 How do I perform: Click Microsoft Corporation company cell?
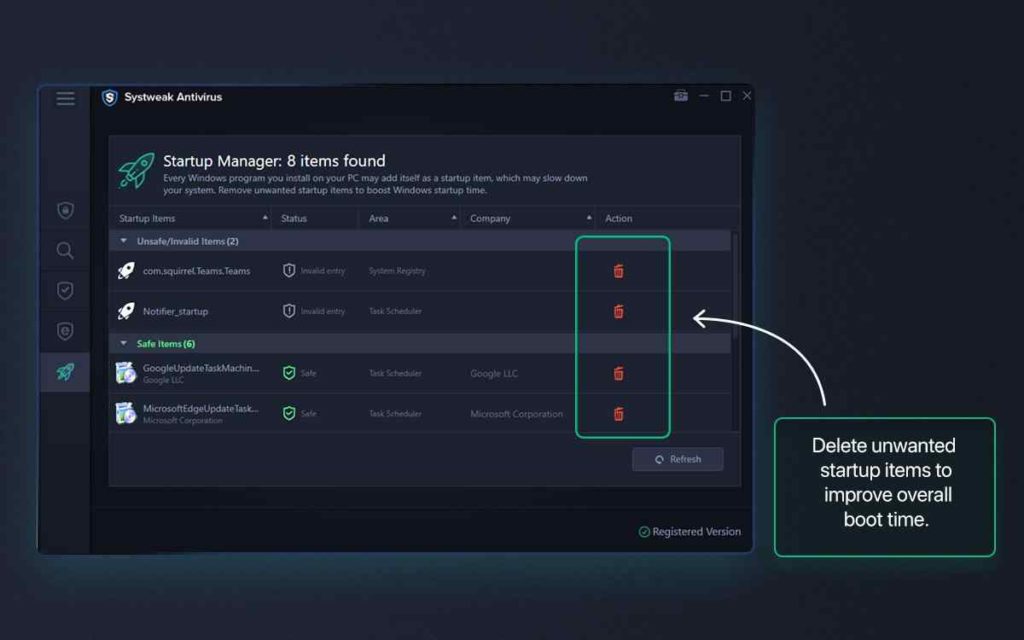517,414
